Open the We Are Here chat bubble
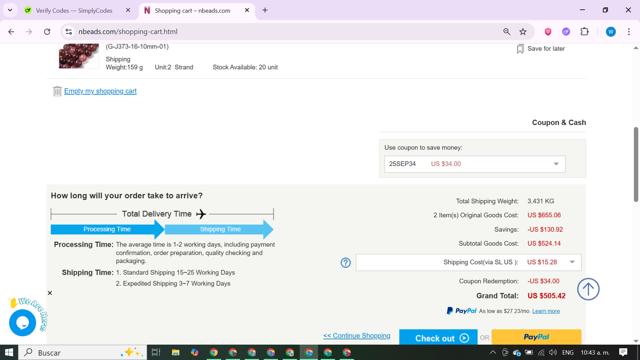 coord(22,322)
